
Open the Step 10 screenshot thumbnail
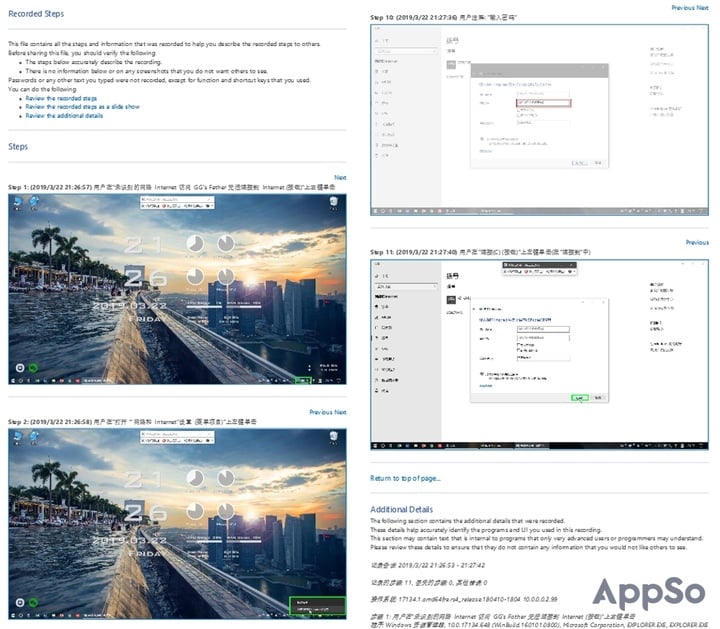click(539, 118)
